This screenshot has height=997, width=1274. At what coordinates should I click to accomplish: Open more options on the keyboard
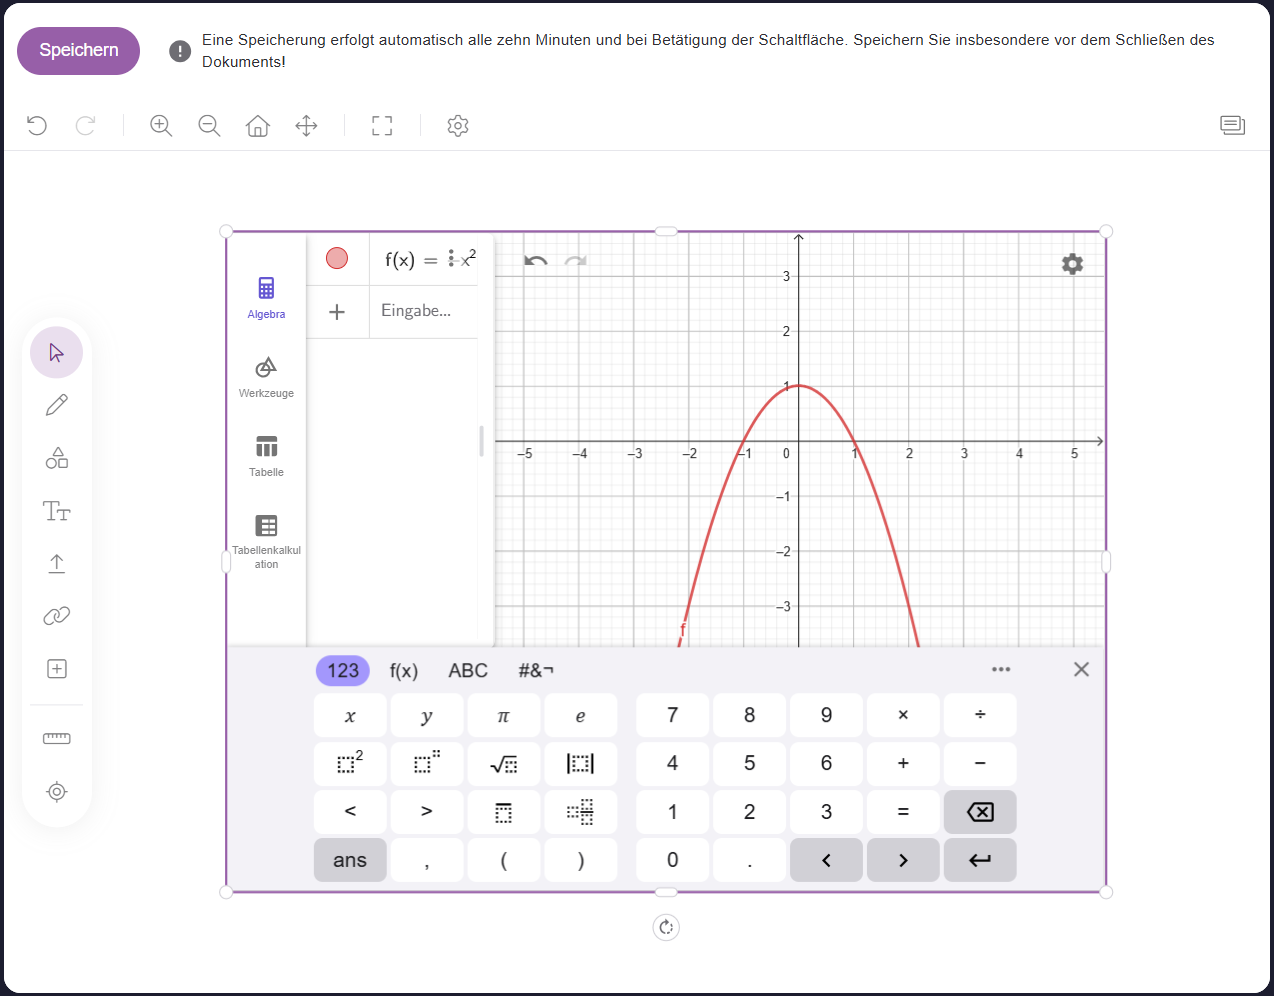1001,670
